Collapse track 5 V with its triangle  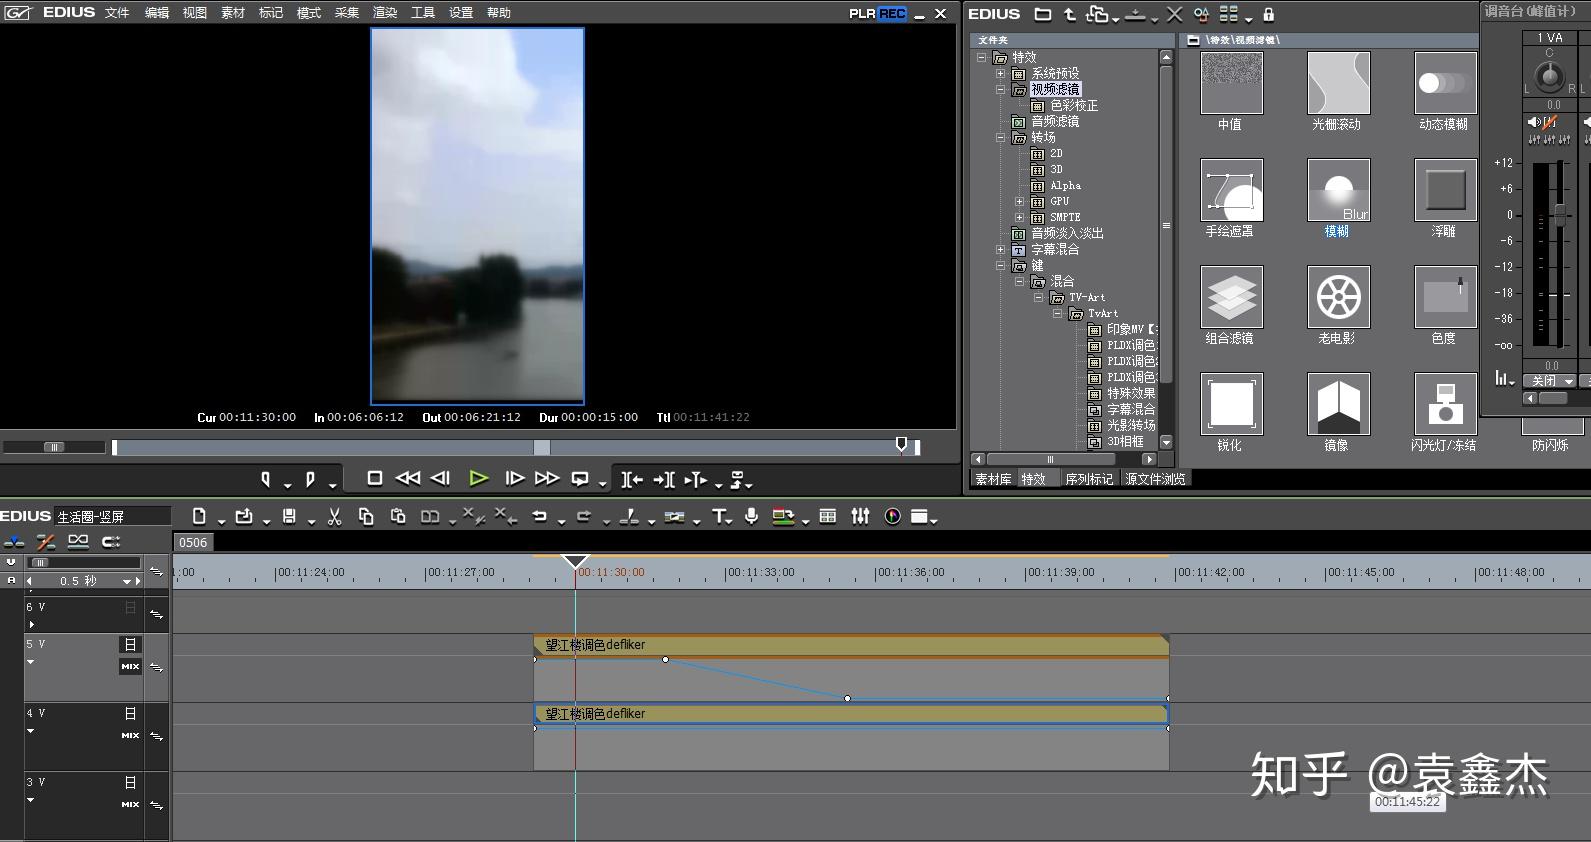[30, 662]
